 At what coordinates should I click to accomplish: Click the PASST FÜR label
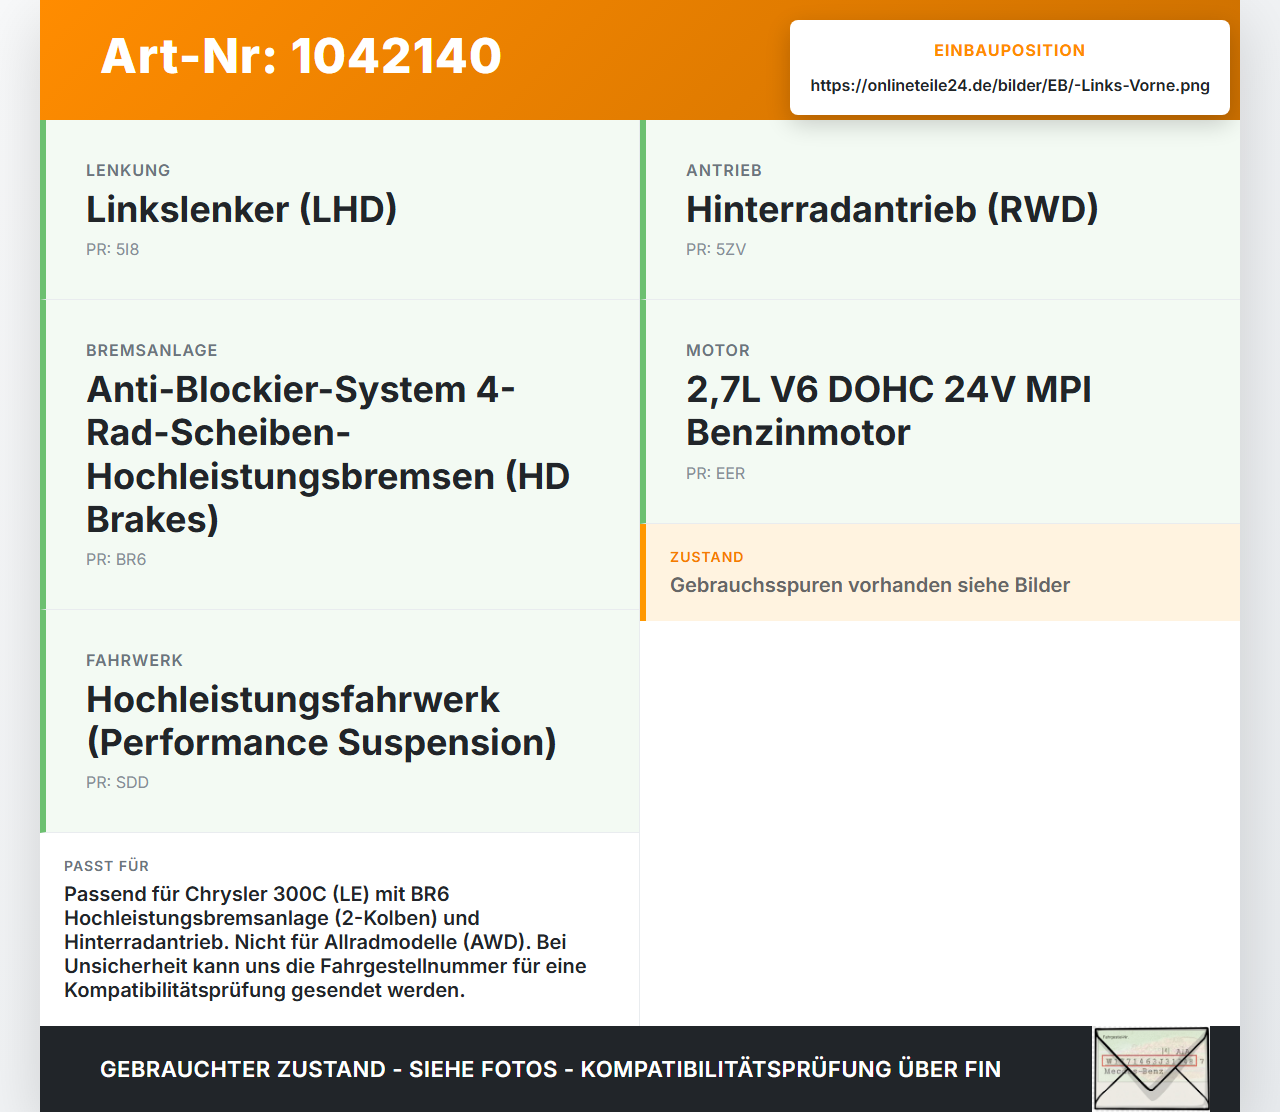coord(106,866)
